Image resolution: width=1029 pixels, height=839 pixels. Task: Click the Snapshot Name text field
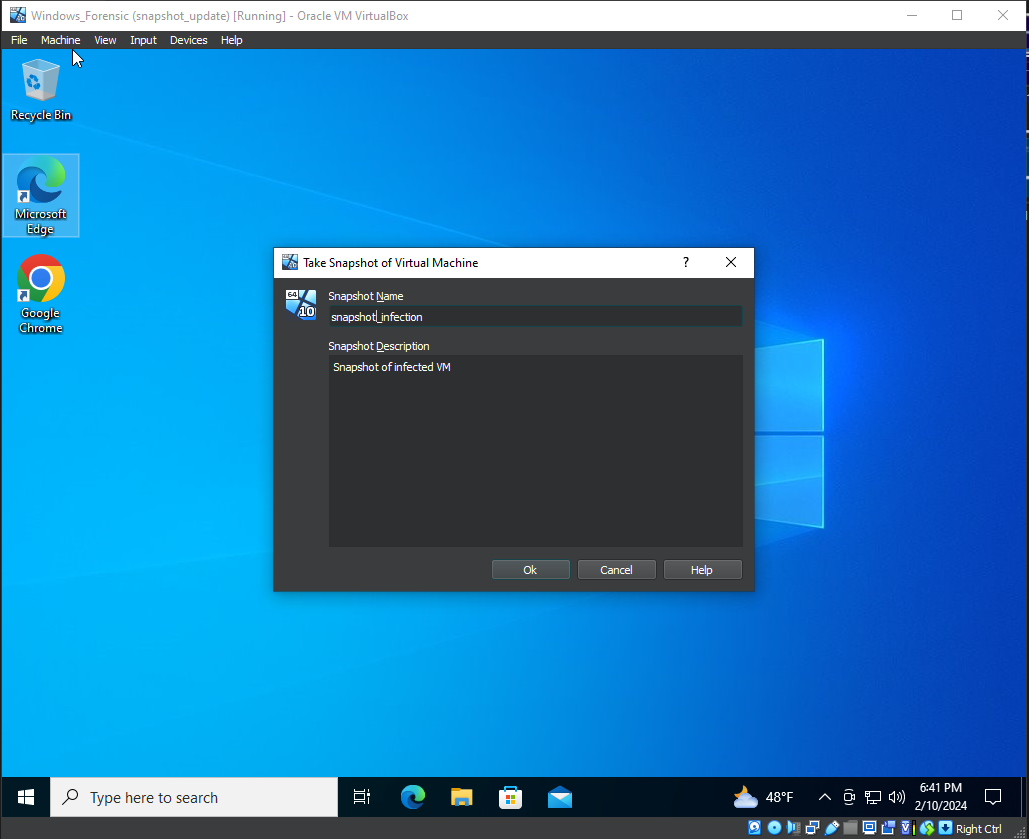pos(535,317)
